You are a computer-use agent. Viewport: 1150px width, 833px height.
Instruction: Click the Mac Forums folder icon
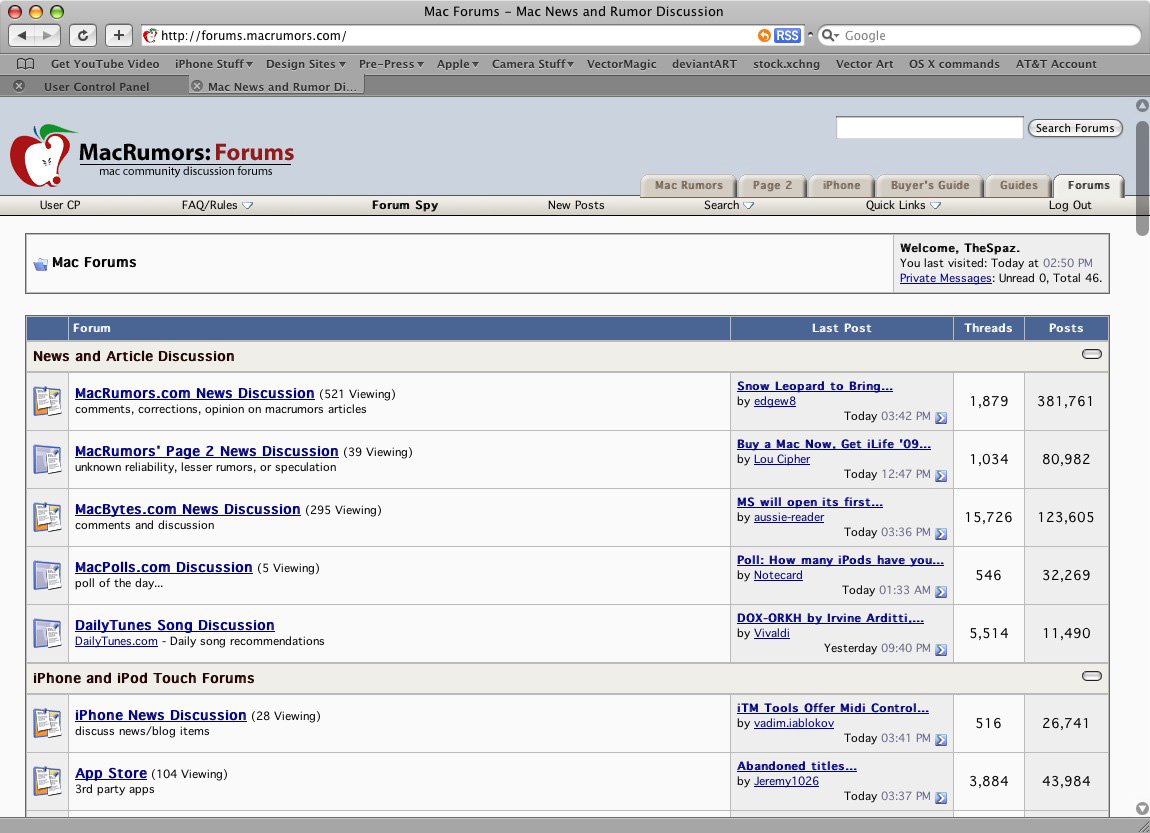click(40, 264)
